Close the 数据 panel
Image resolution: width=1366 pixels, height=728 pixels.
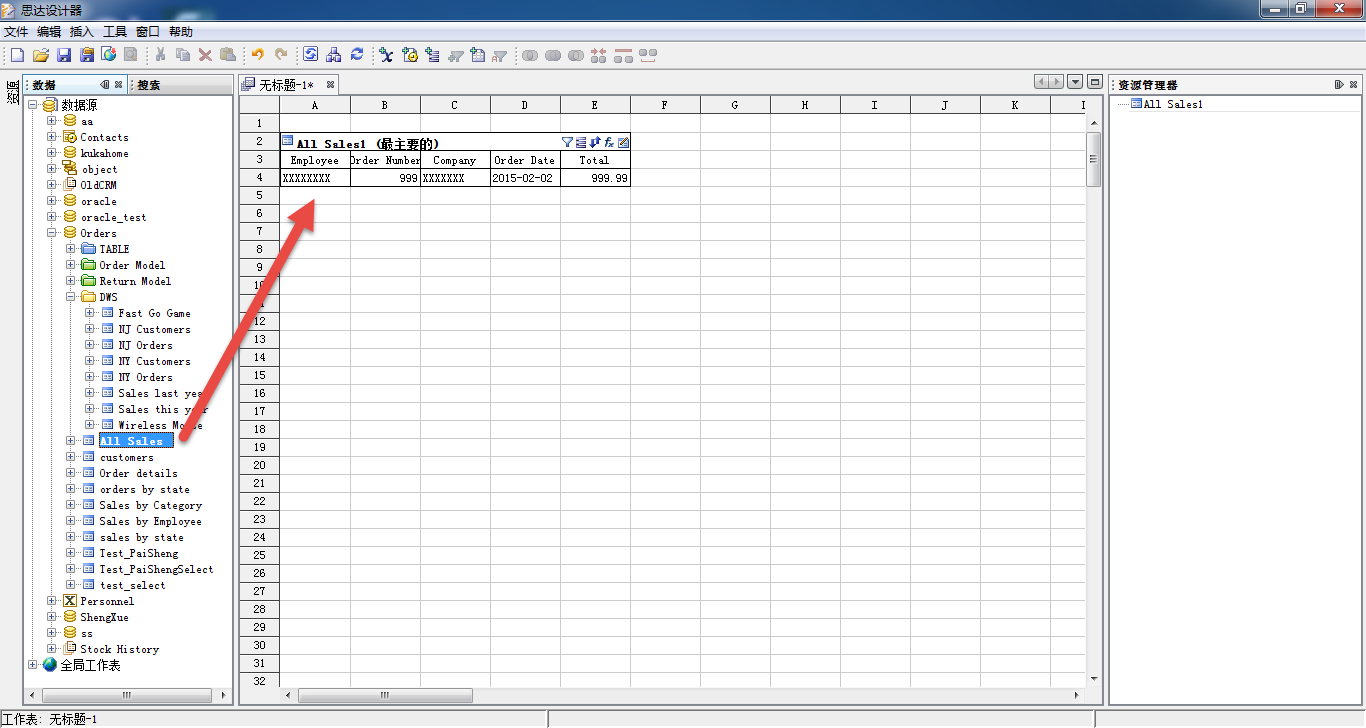(118, 85)
